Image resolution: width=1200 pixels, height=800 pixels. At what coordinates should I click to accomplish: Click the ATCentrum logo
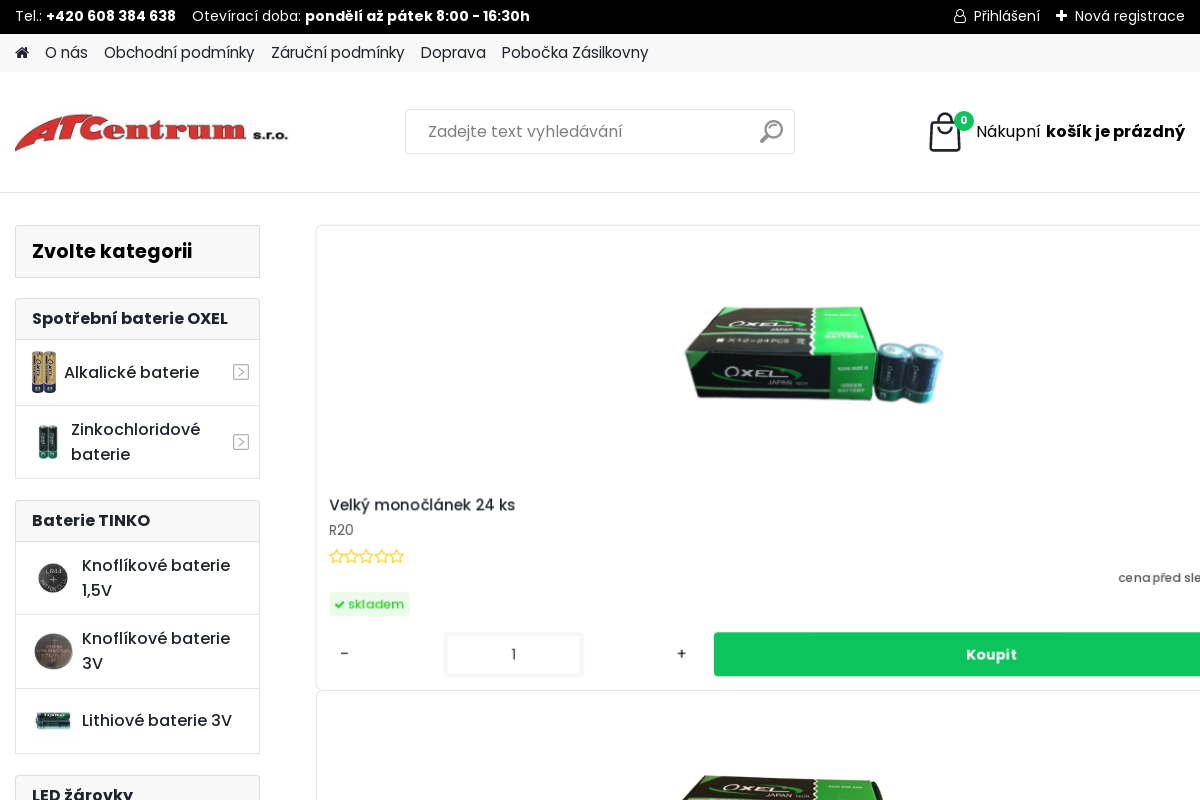(151, 132)
